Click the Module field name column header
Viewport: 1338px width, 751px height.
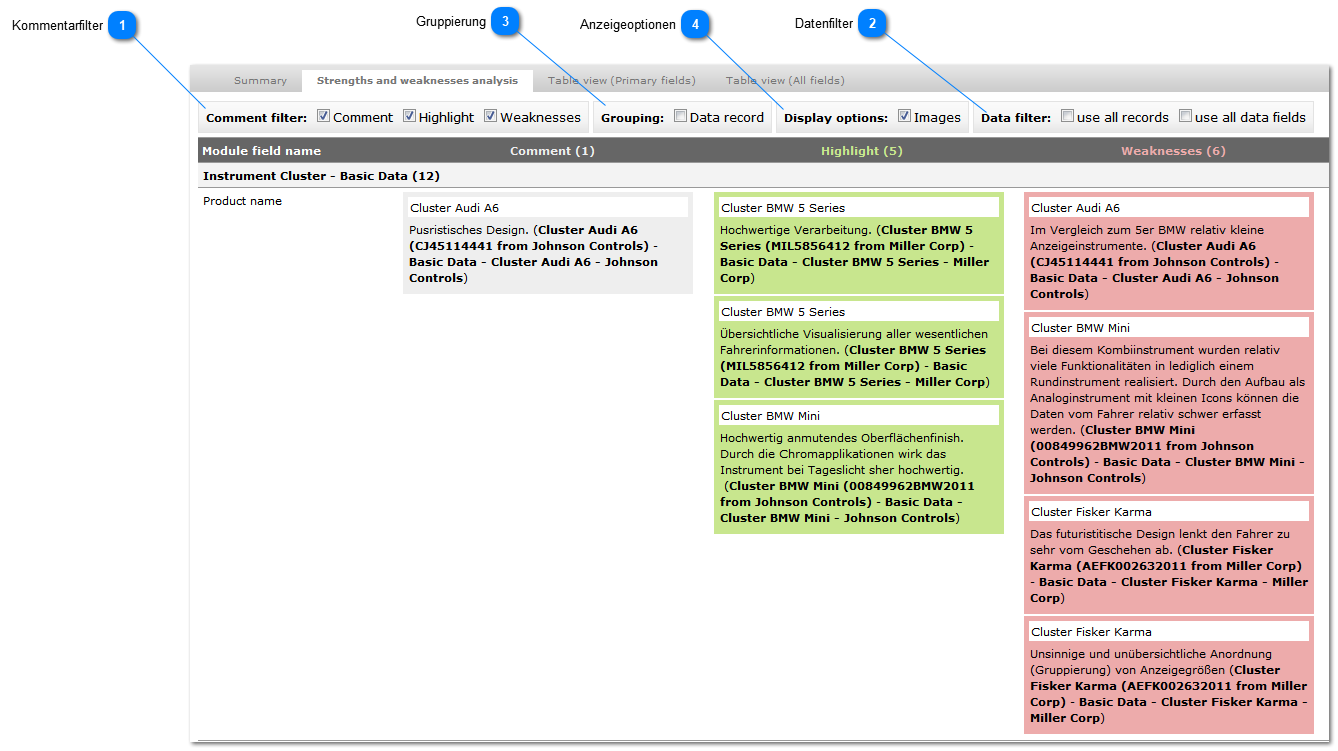click(x=262, y=151)
